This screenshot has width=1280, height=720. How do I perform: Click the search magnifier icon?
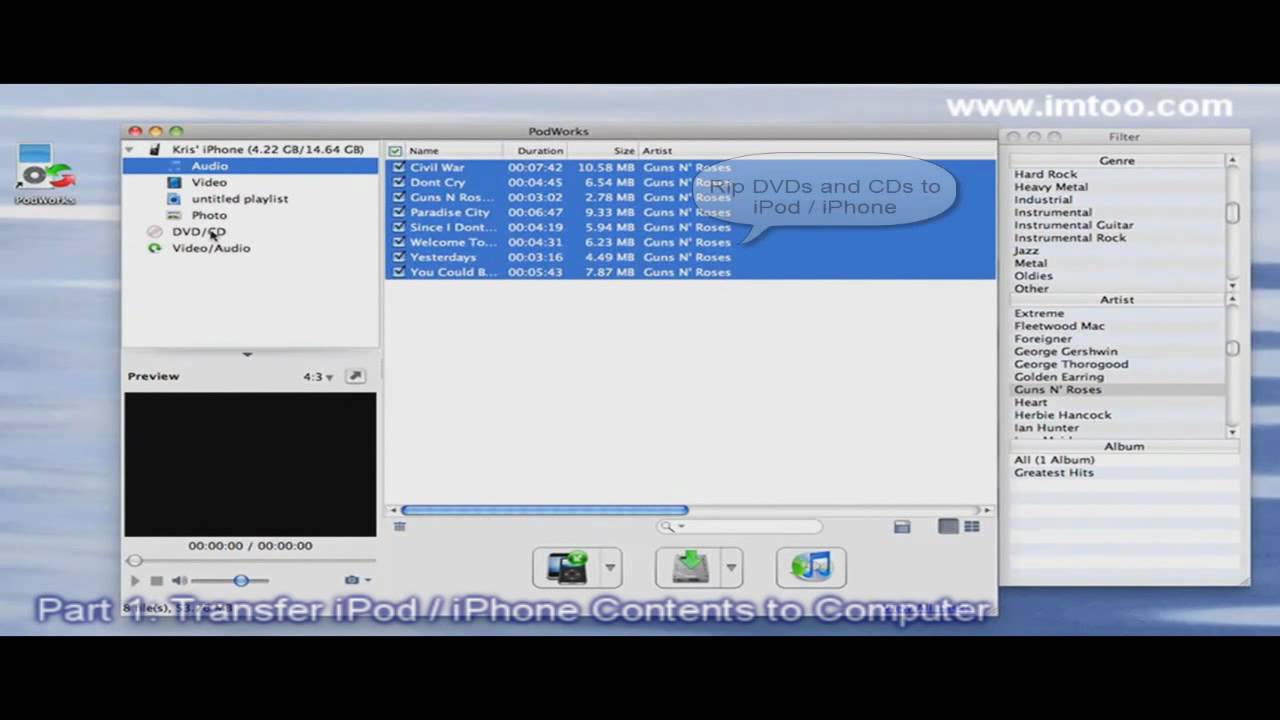tap(666, 526)
